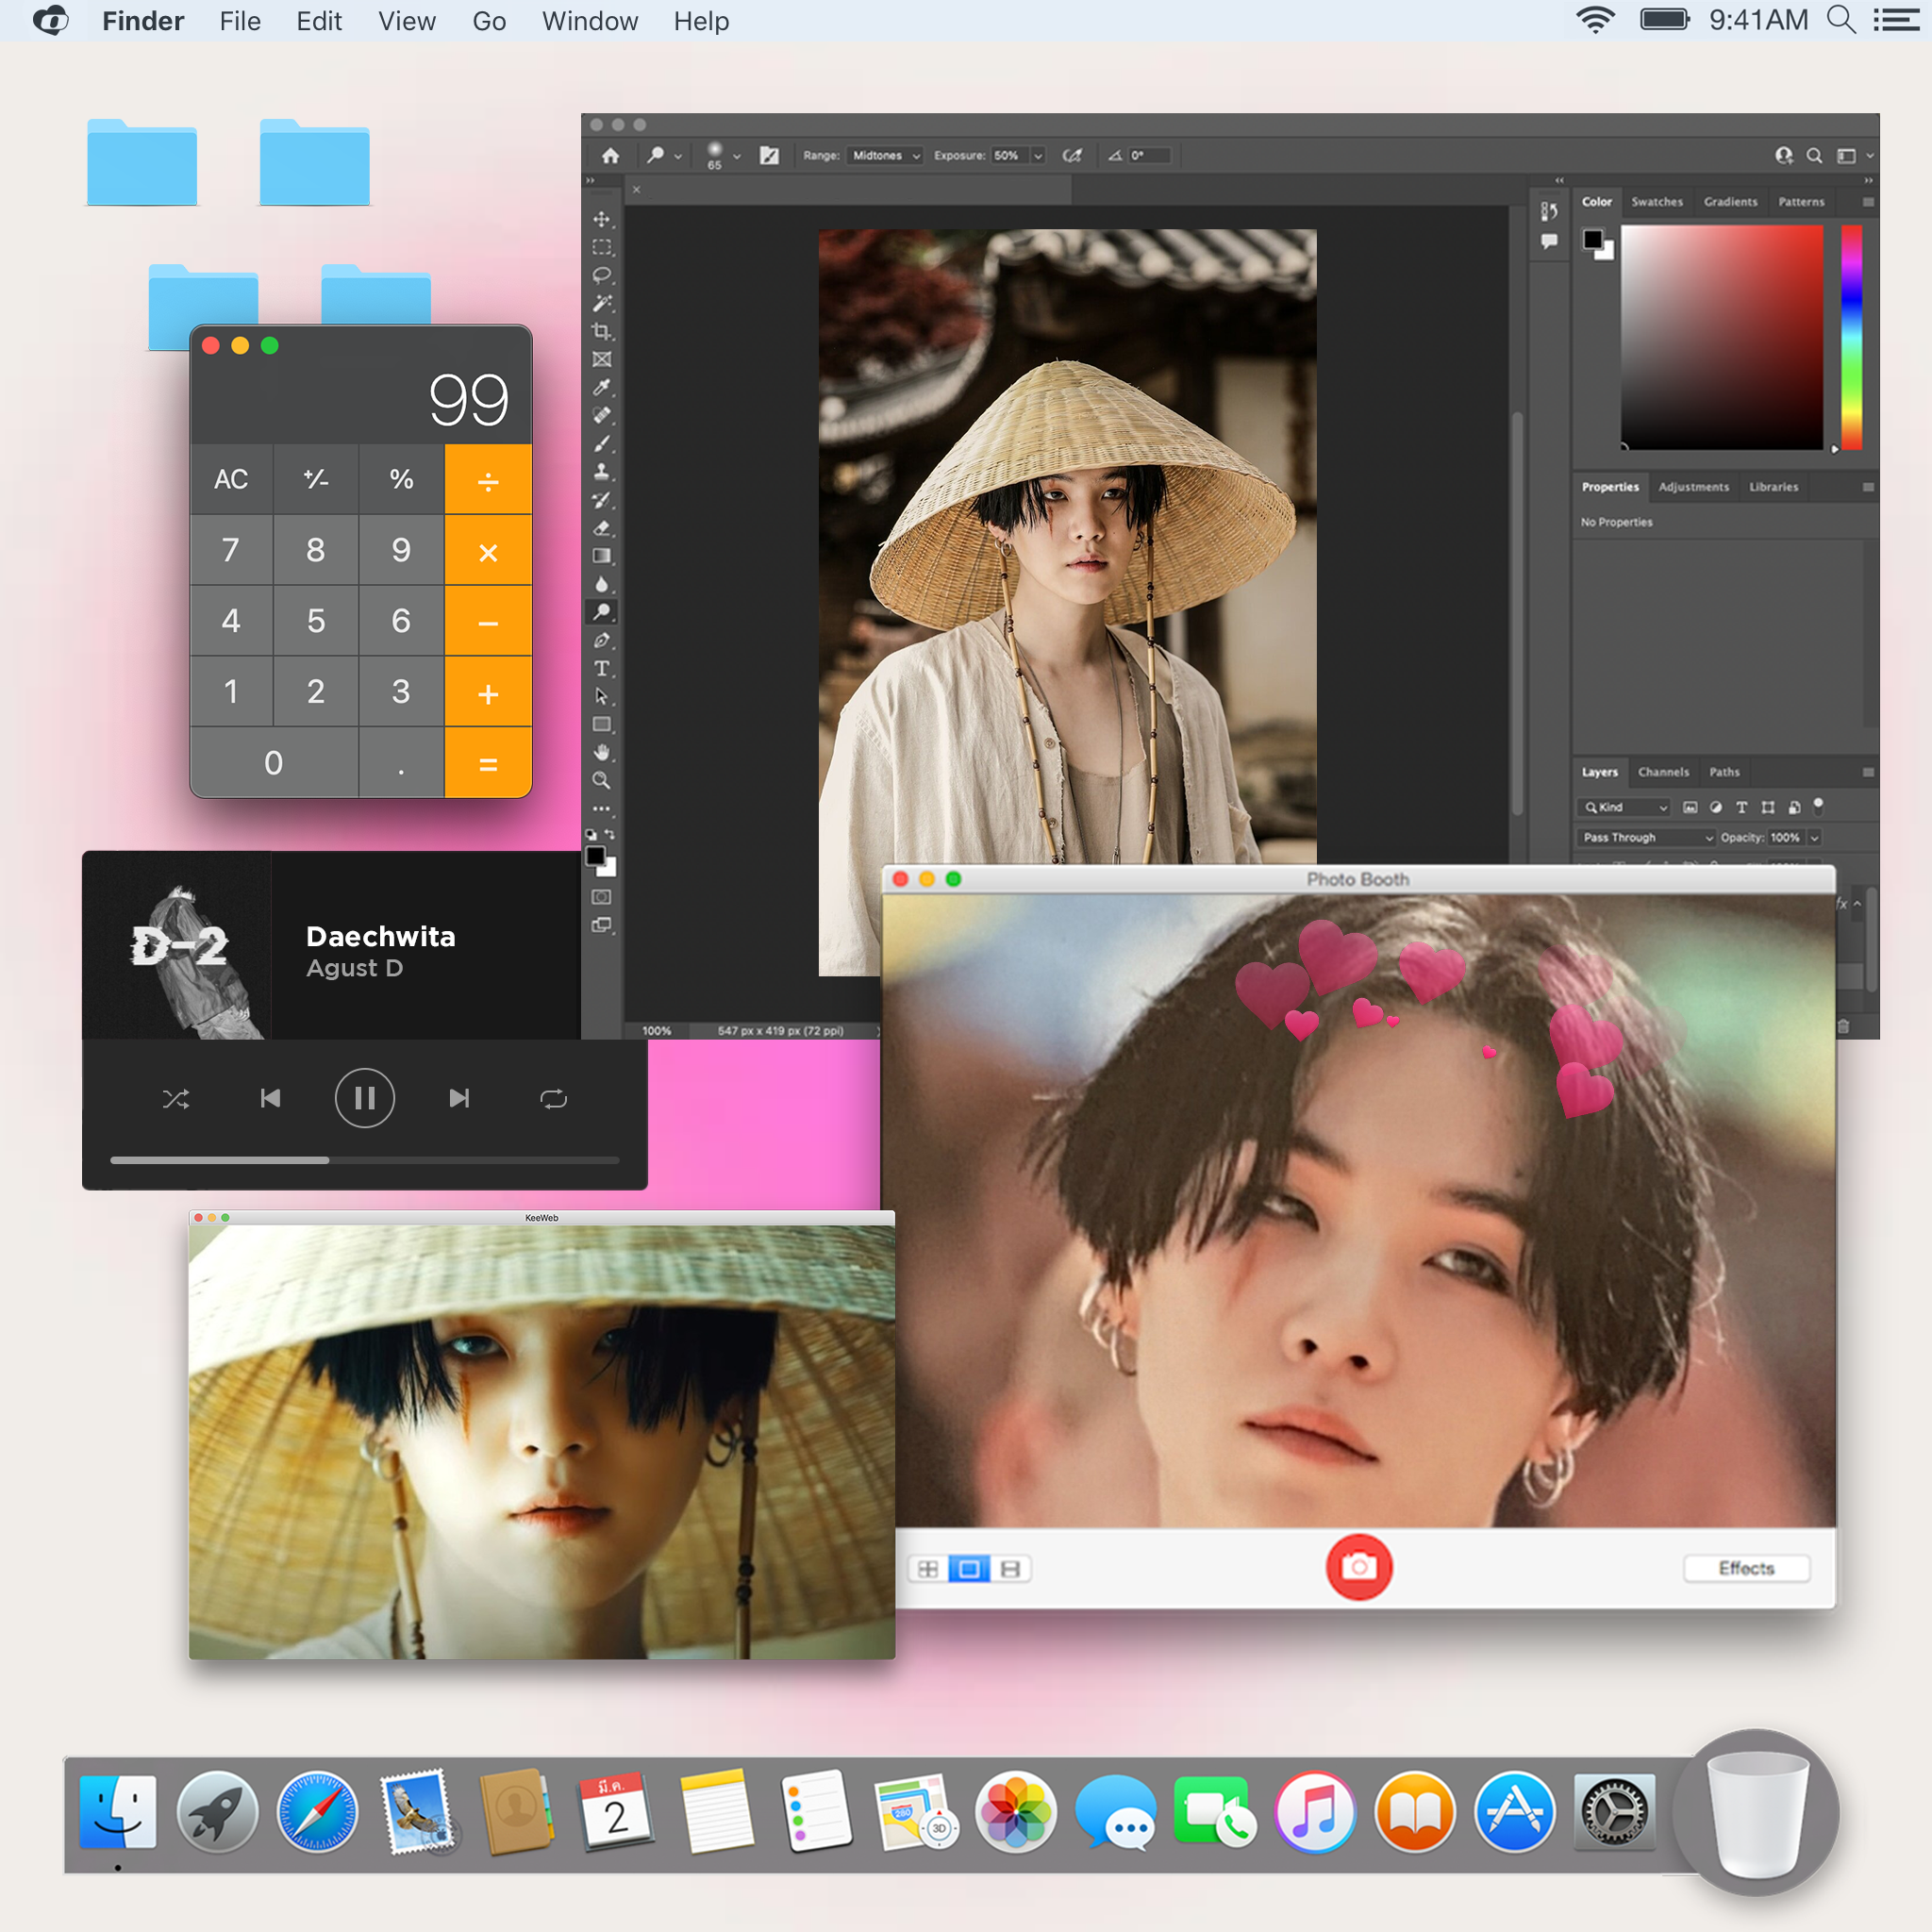
Task: Pick the Eyedropper tool
Action: (x=601, y=387)
